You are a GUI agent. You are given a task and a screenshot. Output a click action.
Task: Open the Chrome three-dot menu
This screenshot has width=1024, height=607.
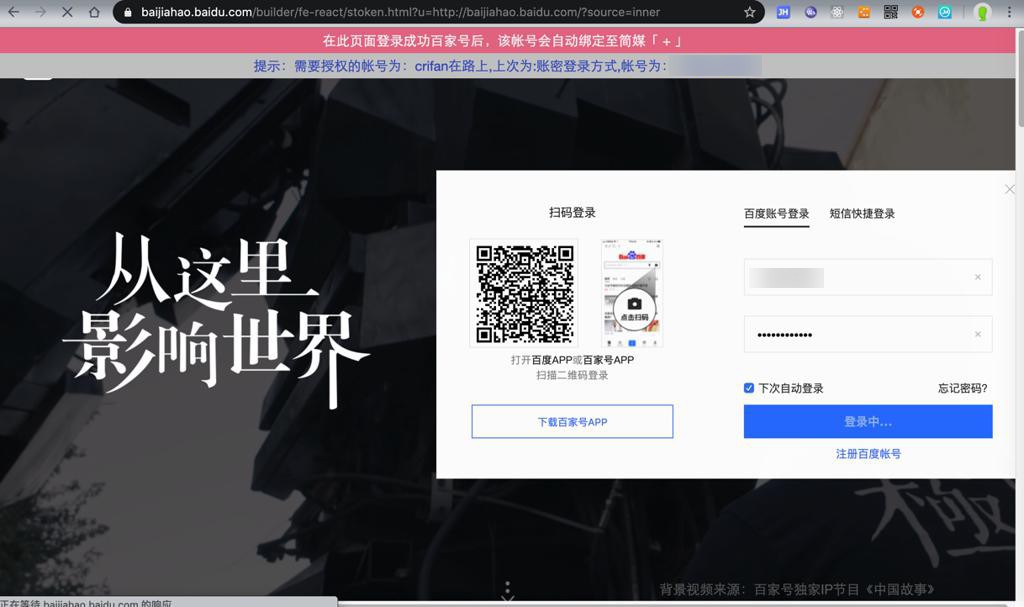point(1009,12)
